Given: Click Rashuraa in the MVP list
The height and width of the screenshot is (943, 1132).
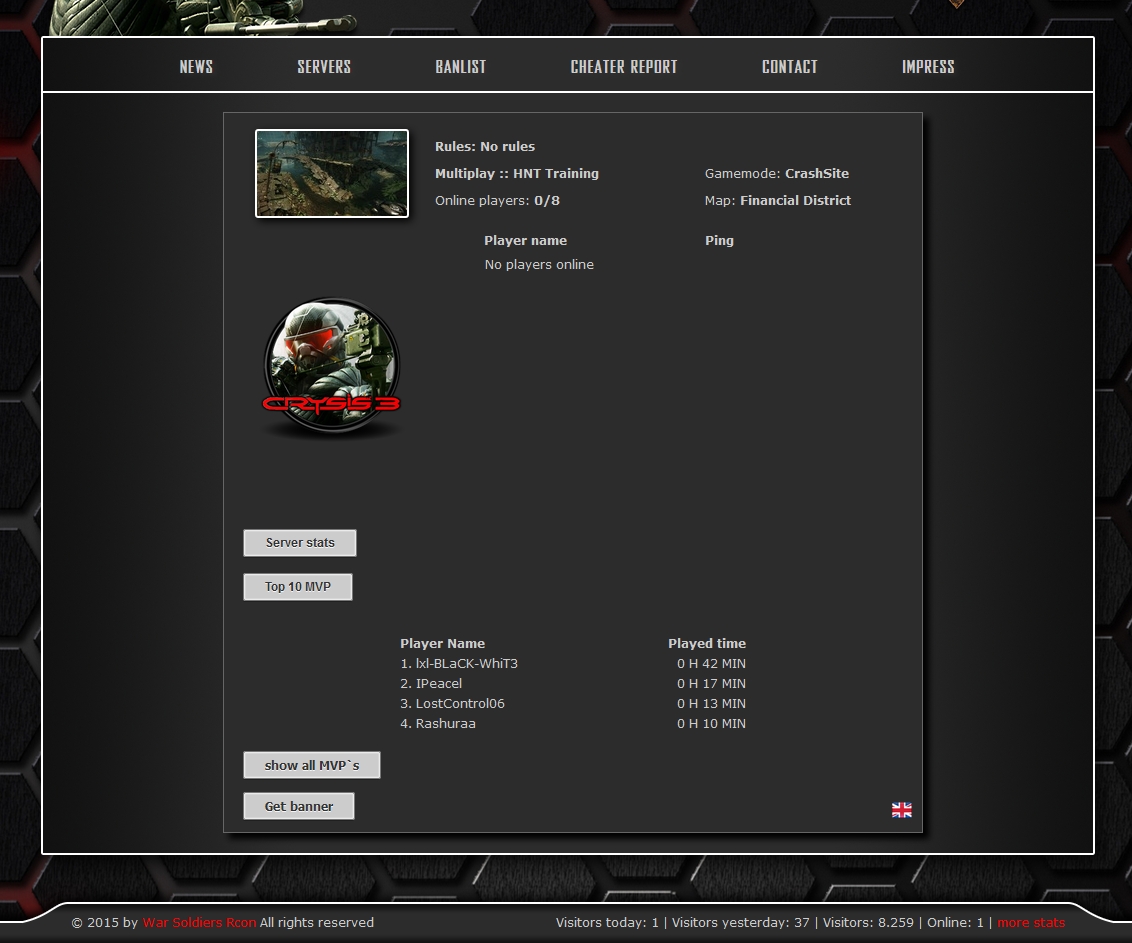Looking at the screenshot, I should [445, 724].
